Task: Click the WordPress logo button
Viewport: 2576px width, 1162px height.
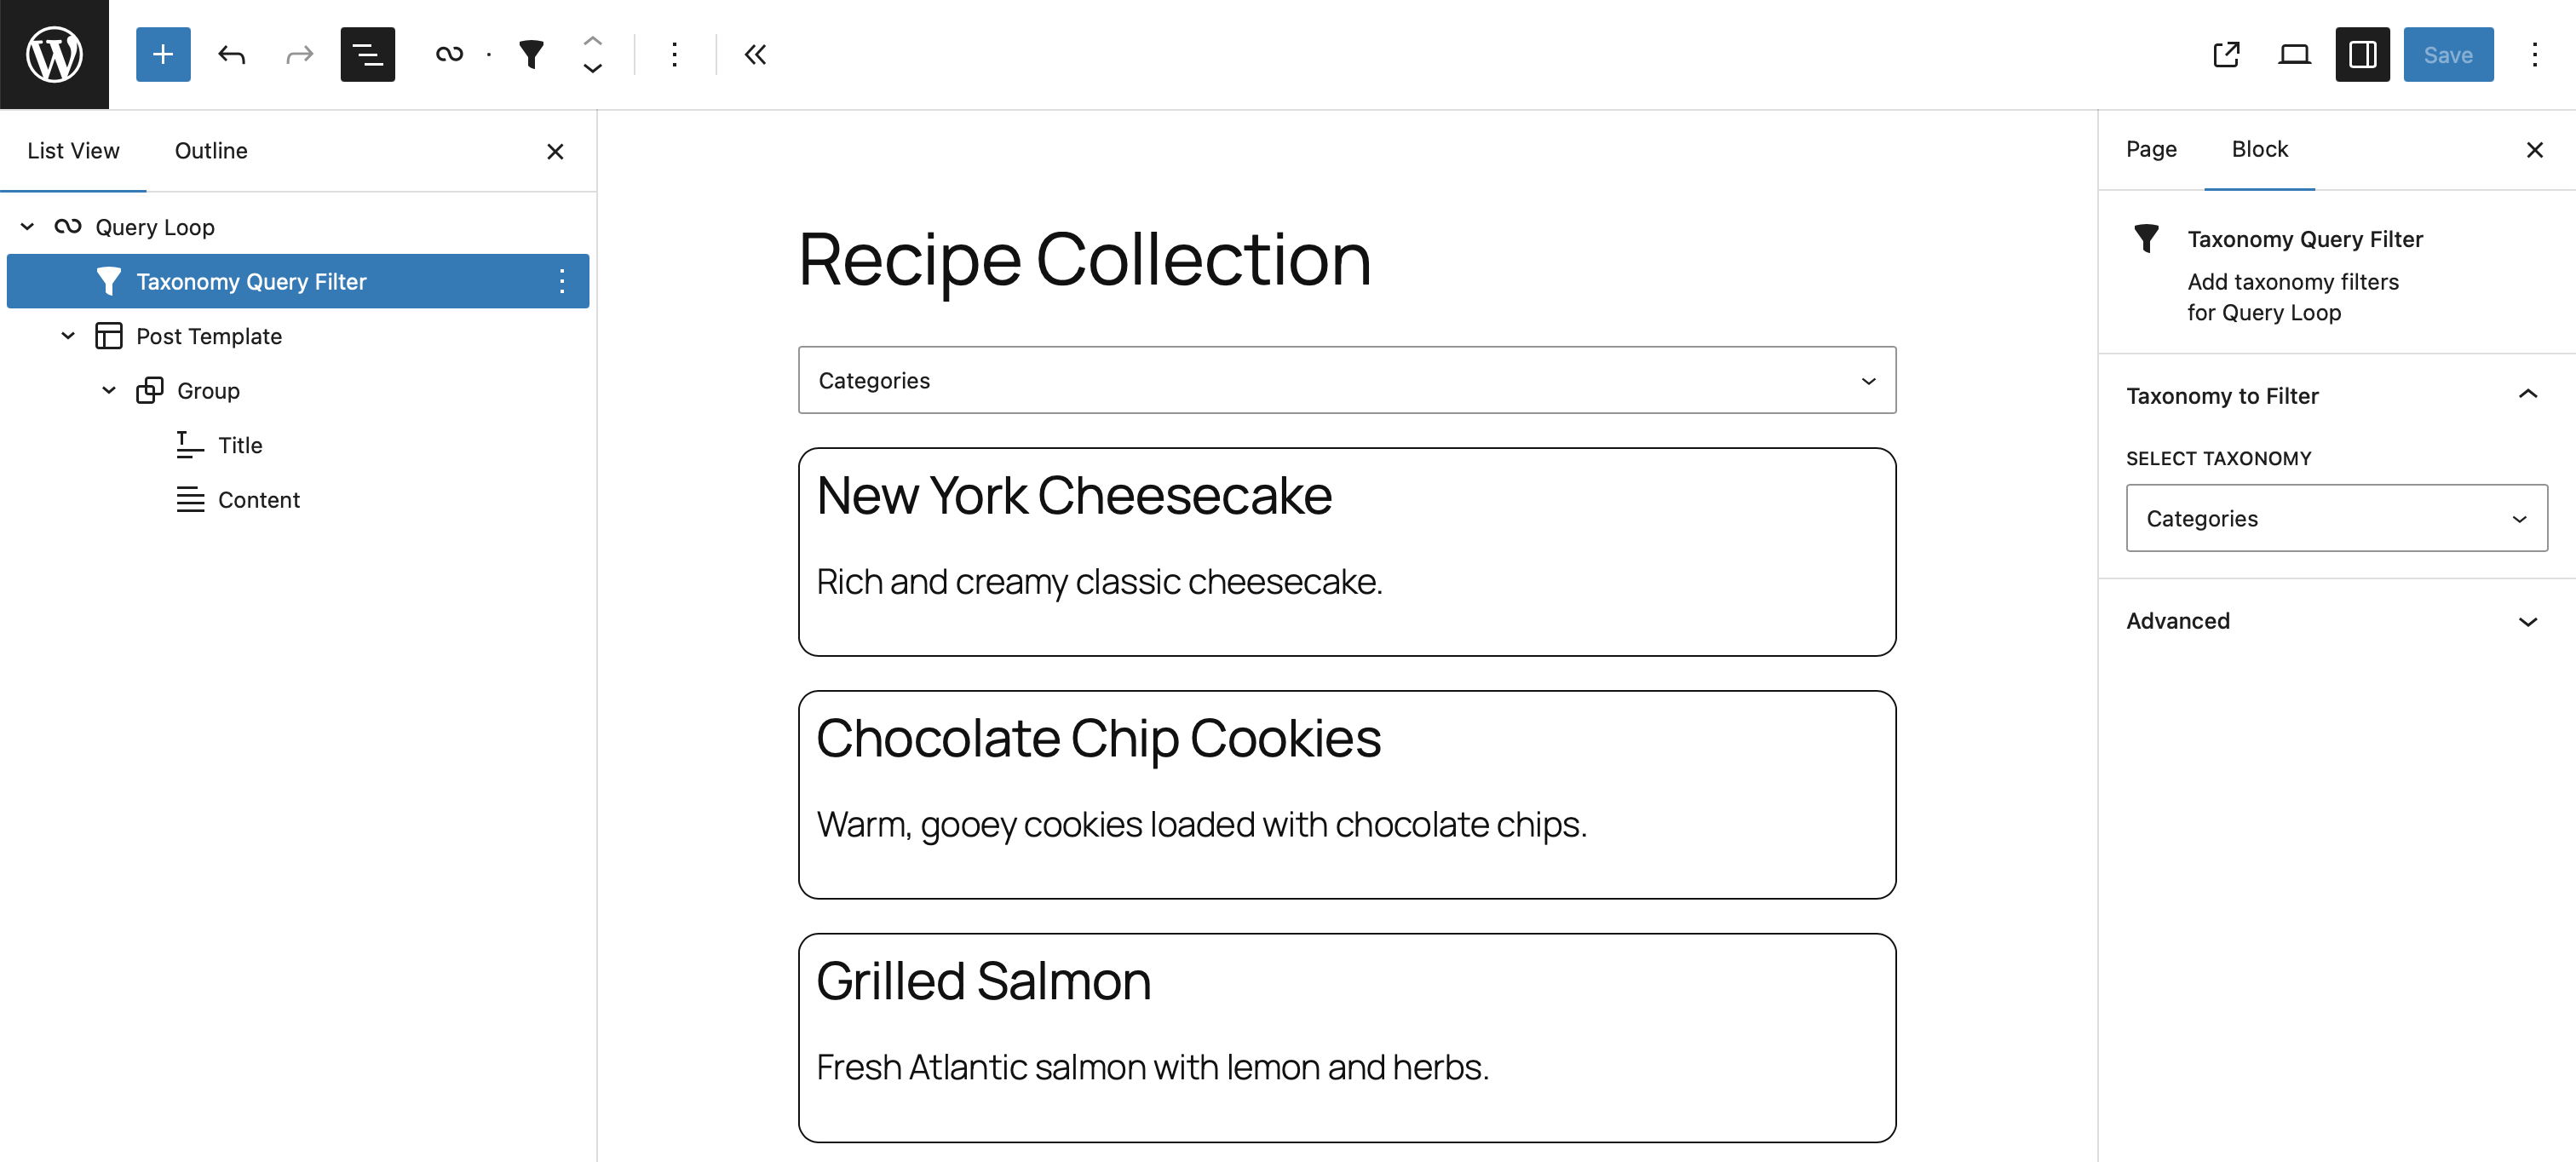Action: point(54,54)
